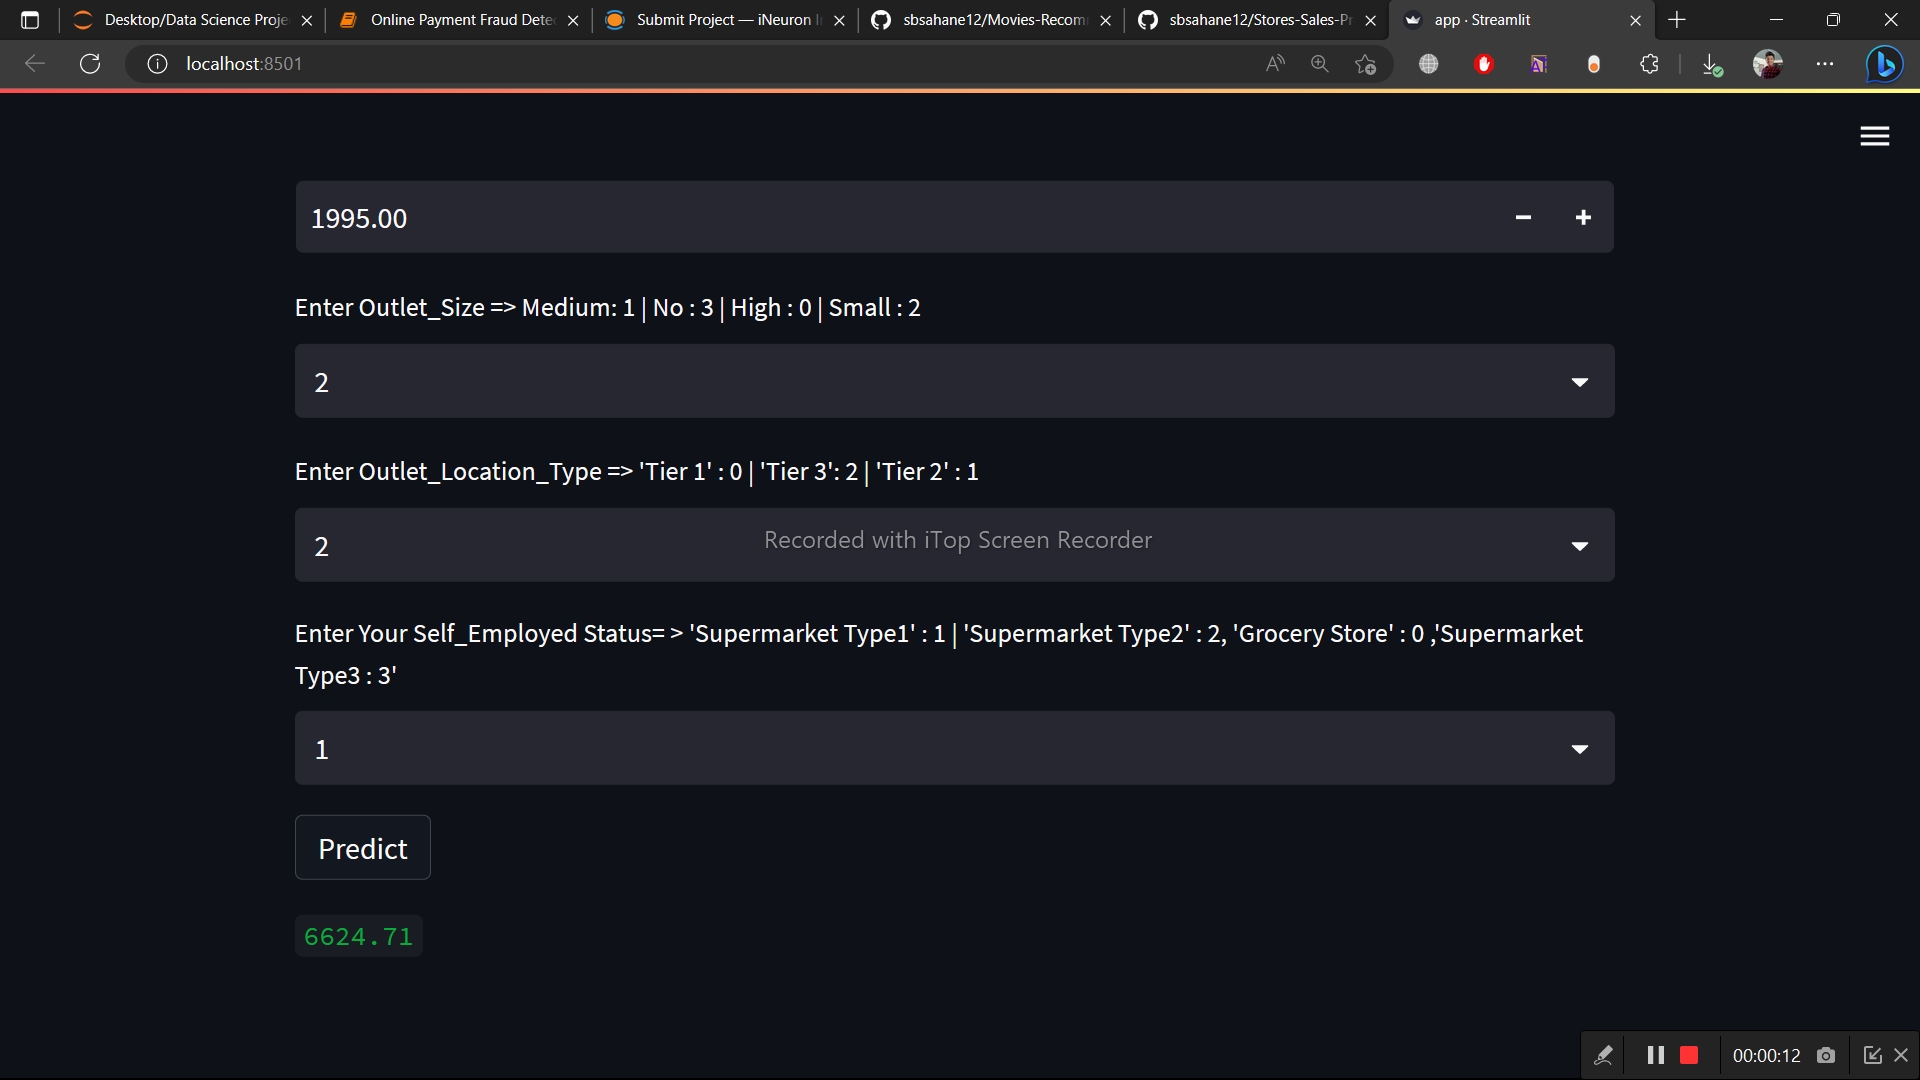
Task: Take a screenshot with recorder camera icon
Action: 1826,1055
